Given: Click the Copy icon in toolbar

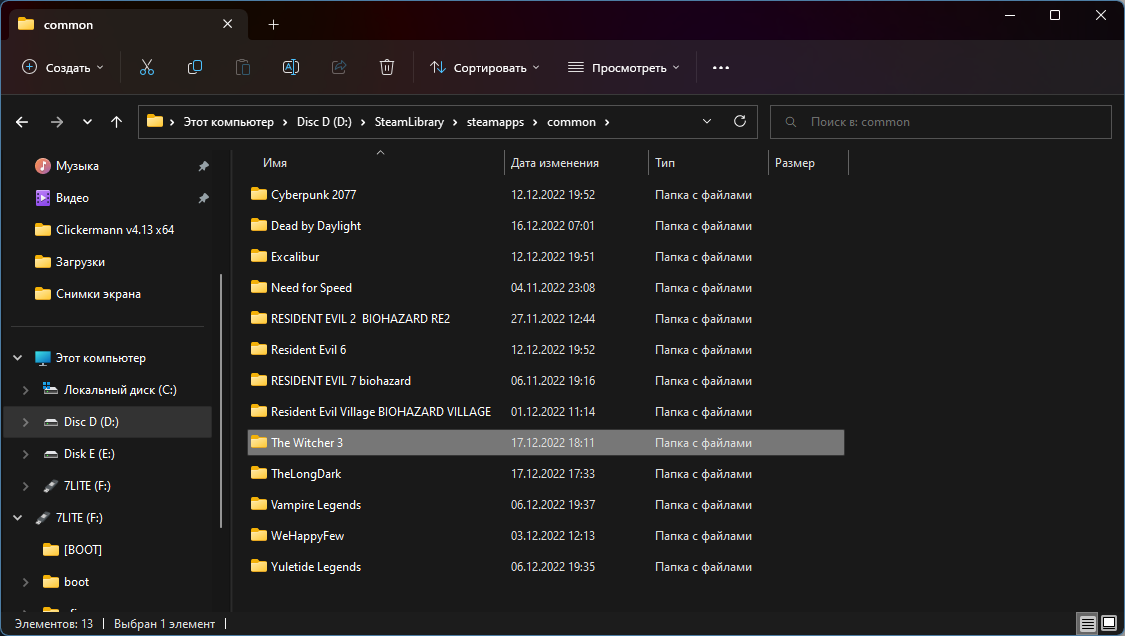Looking at the screenshot, I should [x=194, y=67].
